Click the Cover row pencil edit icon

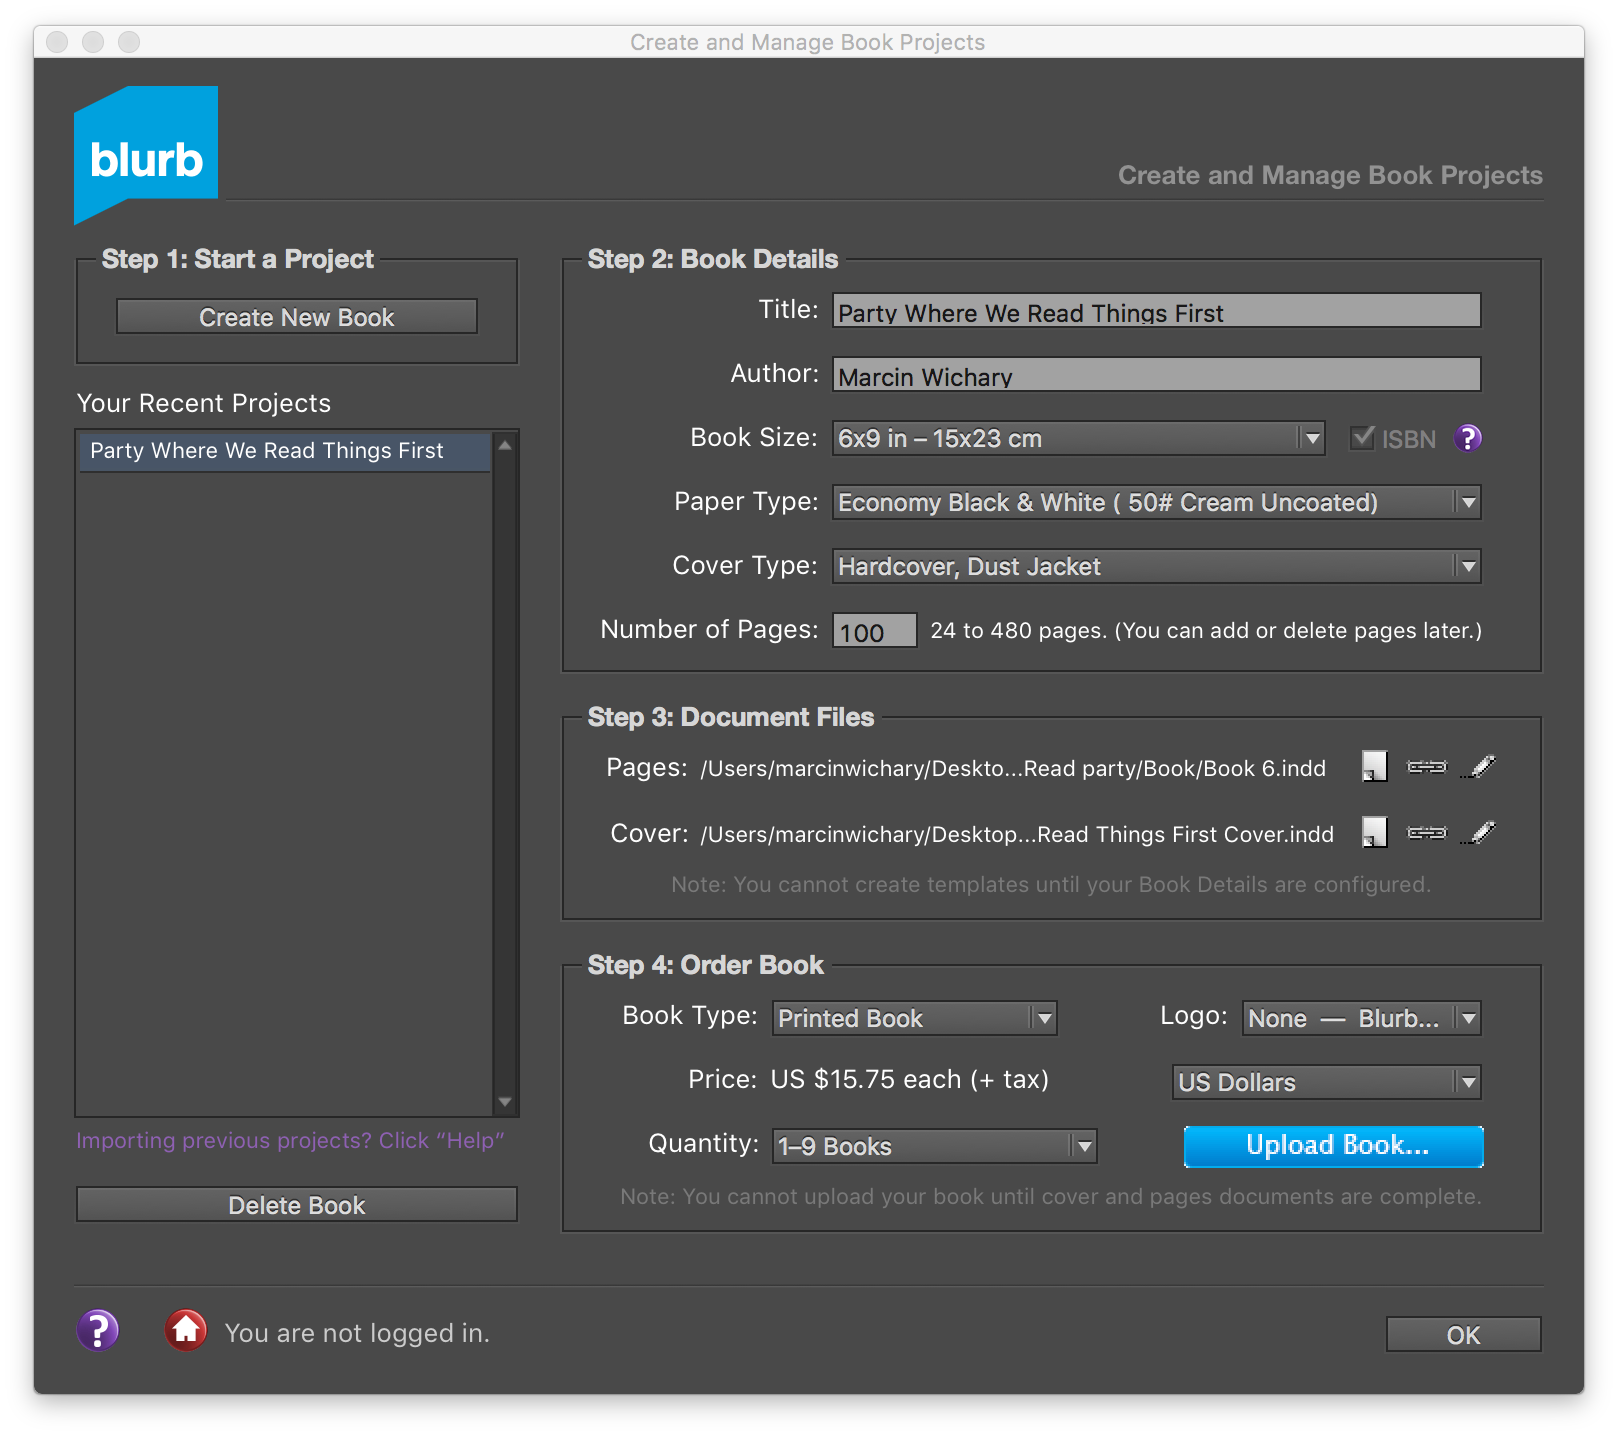1479,832
